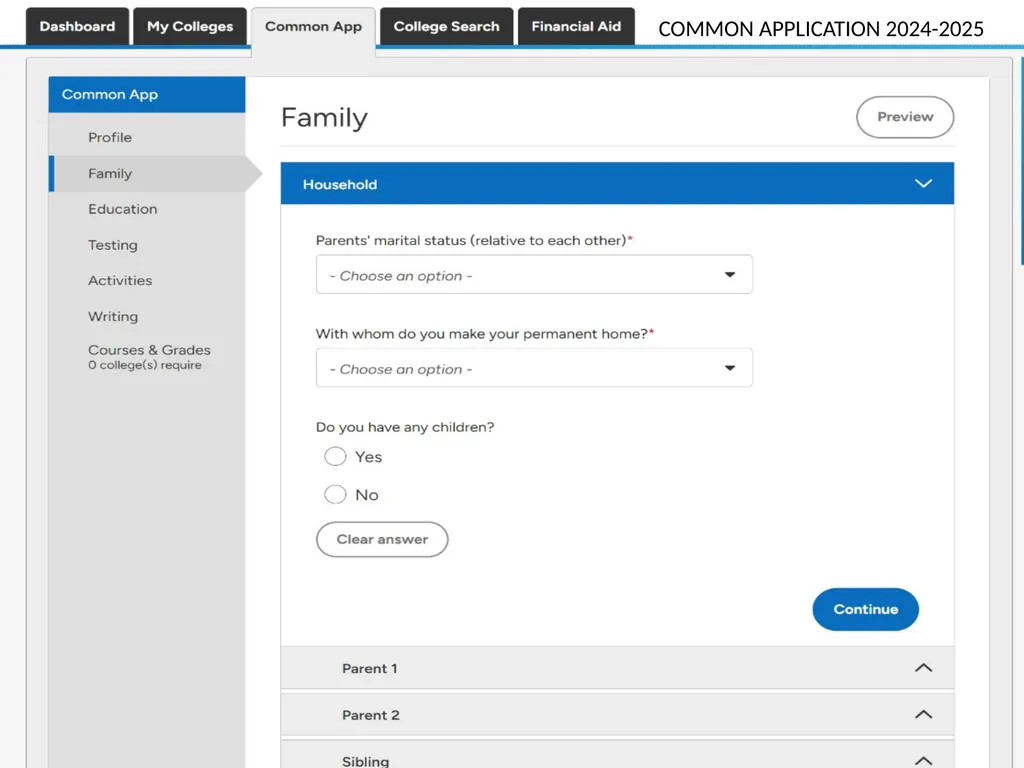
Task: Click the "Do you have any children?" label
Action: click(405, 427)
